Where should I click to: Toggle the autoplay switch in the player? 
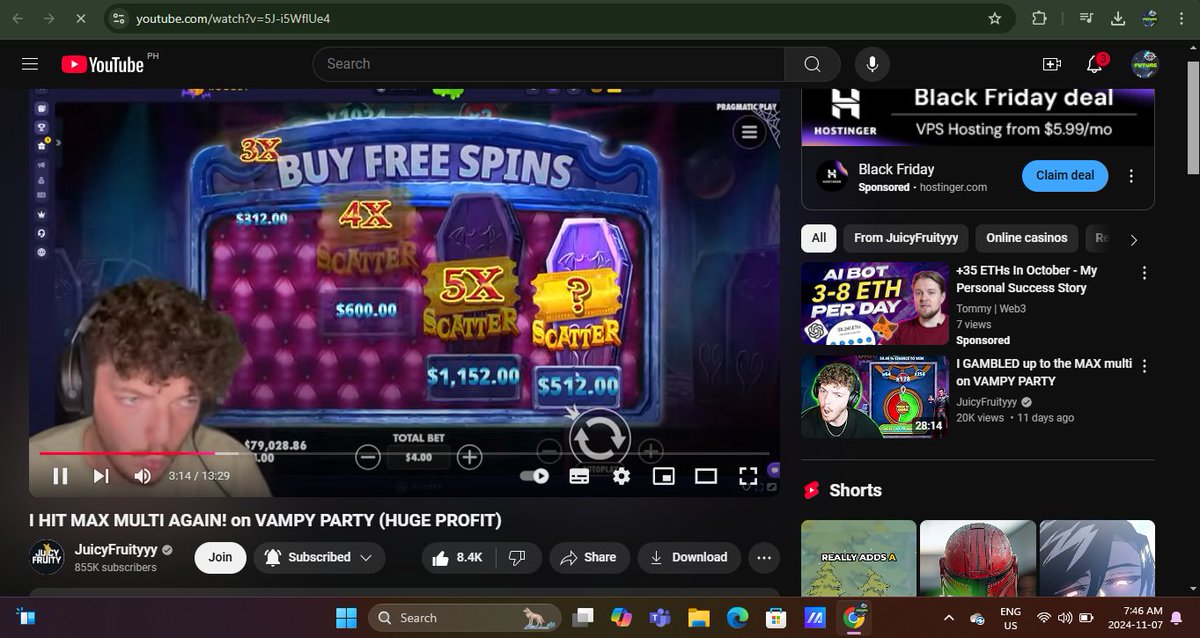[x=533, y=477]
